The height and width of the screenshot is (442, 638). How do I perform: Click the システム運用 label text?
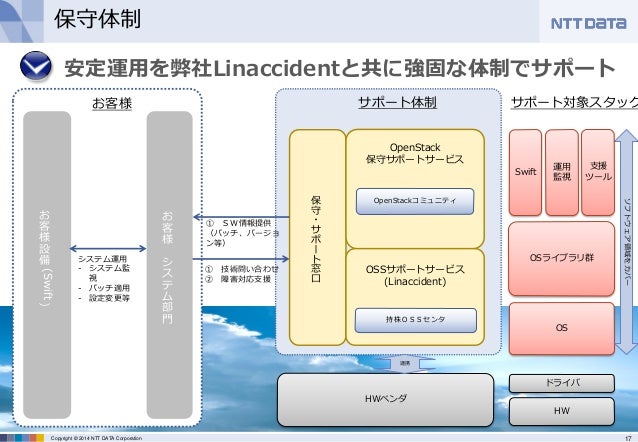102,259
